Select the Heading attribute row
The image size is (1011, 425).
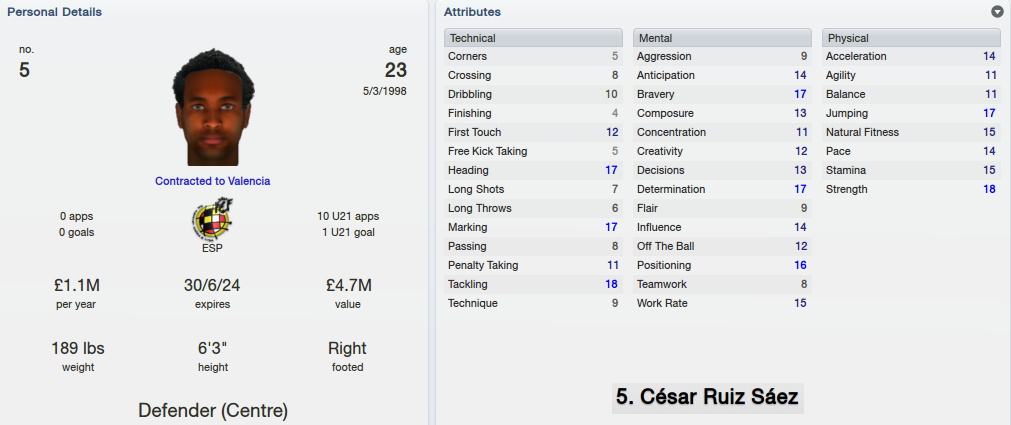(533, 171)
